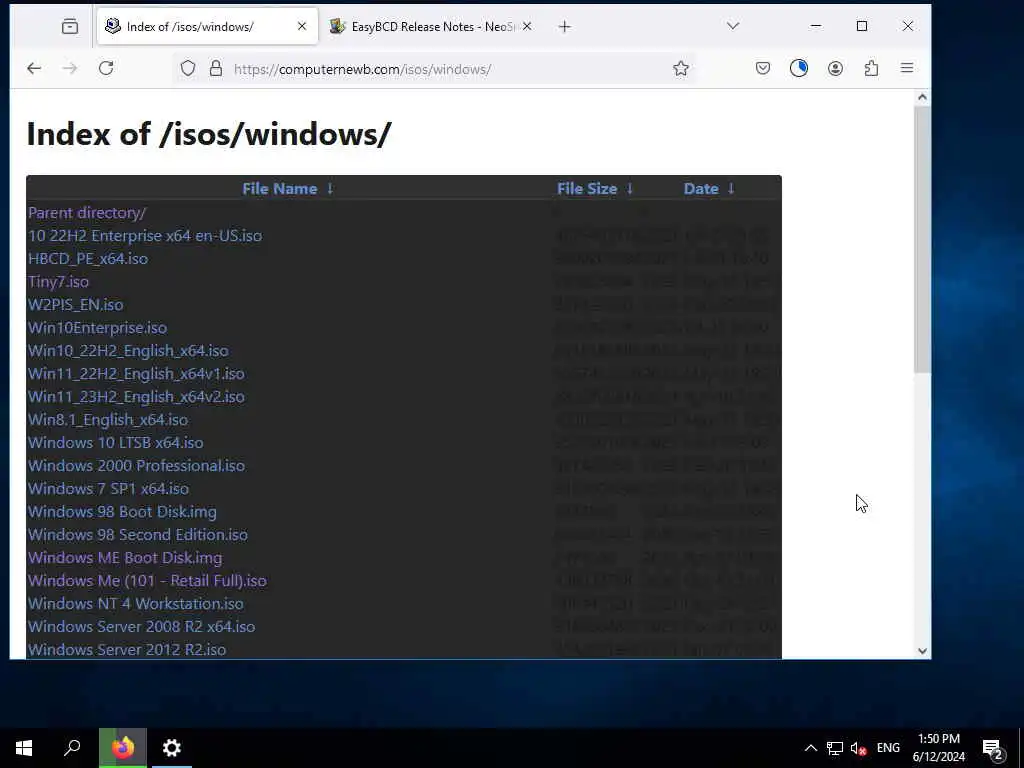1024x768 pixels.
Task: Open Settings gear in taskbar
Action: 172,748
